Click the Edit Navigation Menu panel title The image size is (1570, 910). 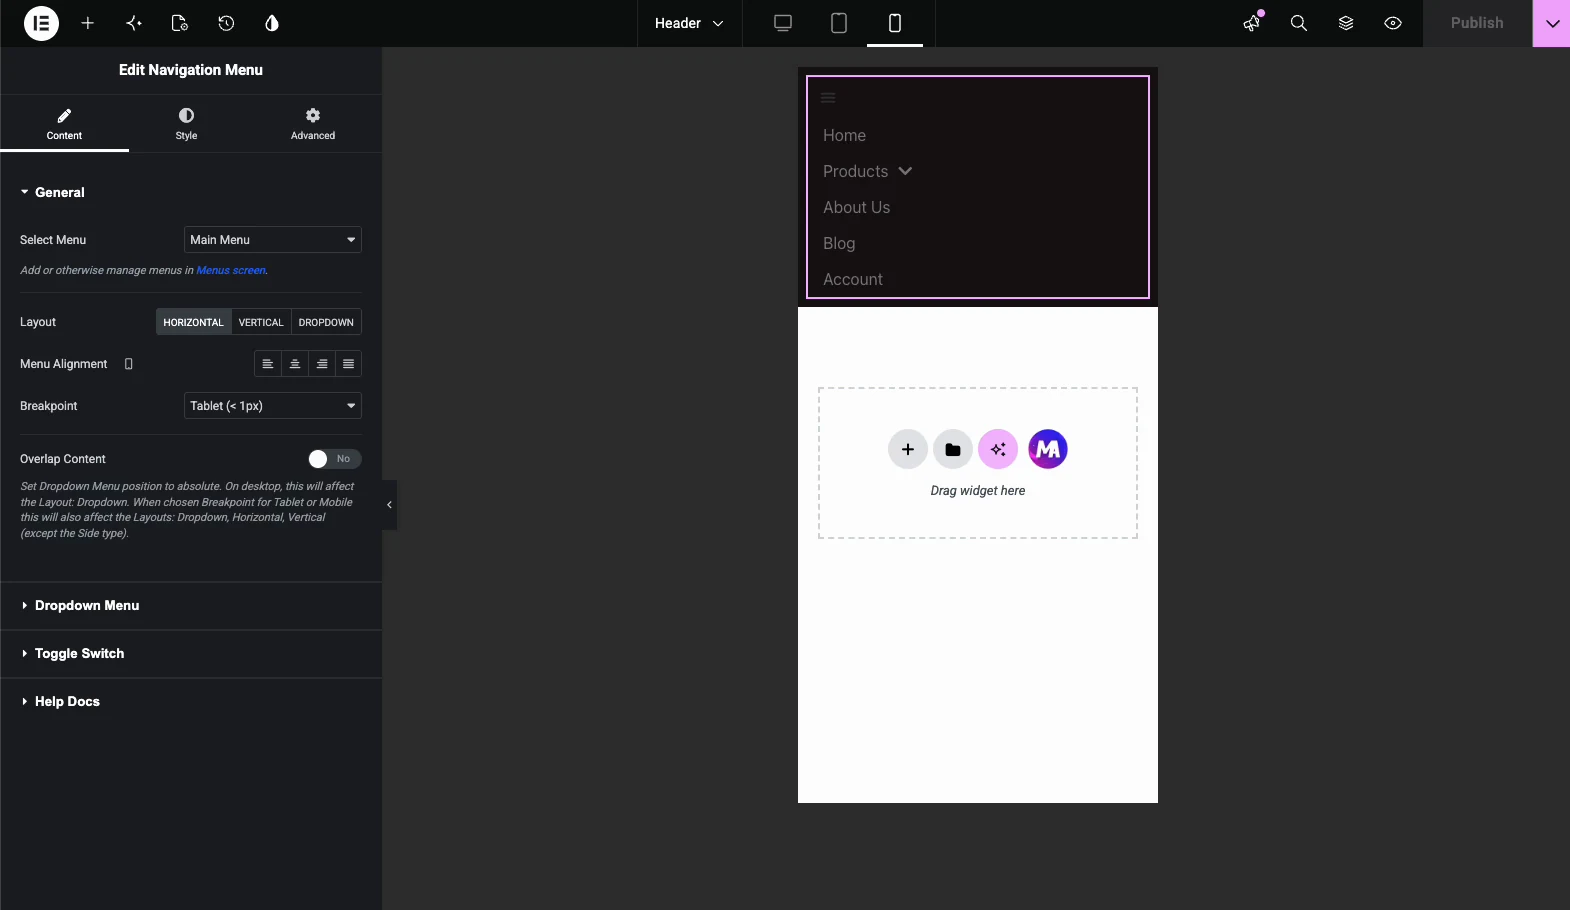coord(191,70)
